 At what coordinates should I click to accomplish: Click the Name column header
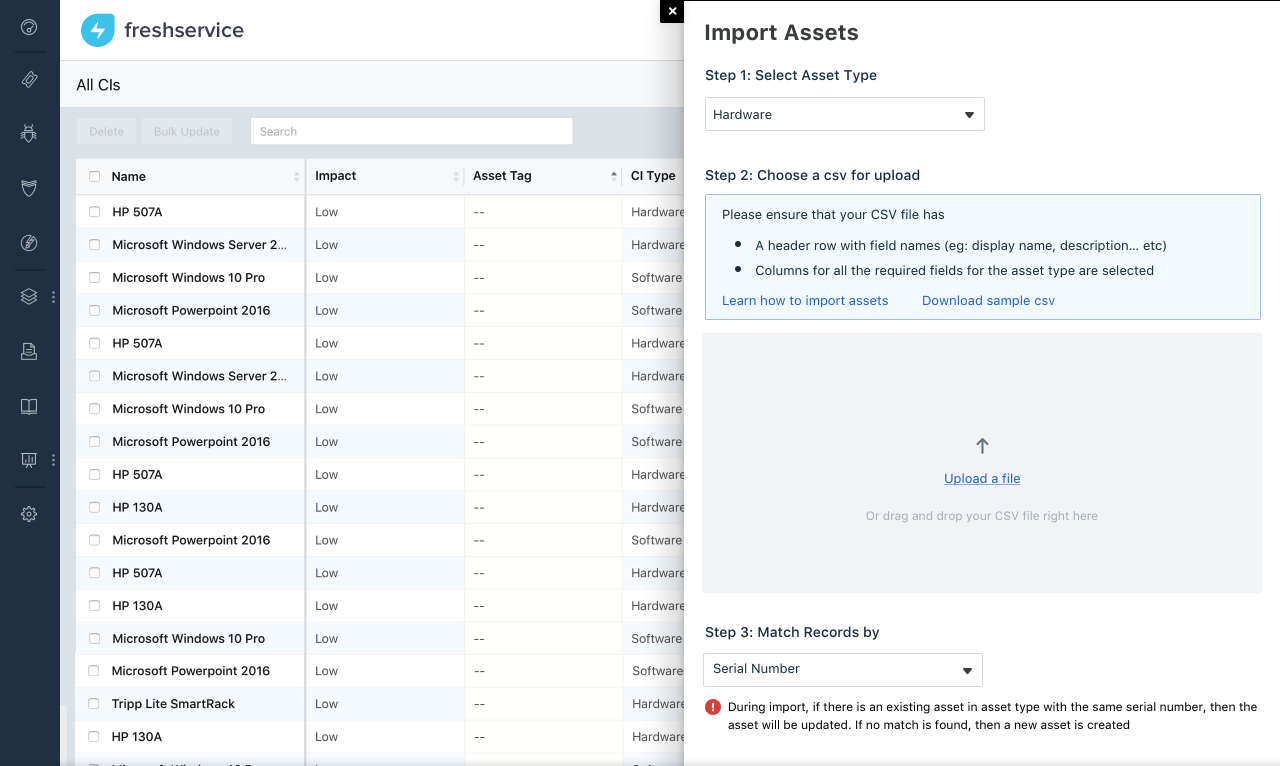(x=129, y=177)
